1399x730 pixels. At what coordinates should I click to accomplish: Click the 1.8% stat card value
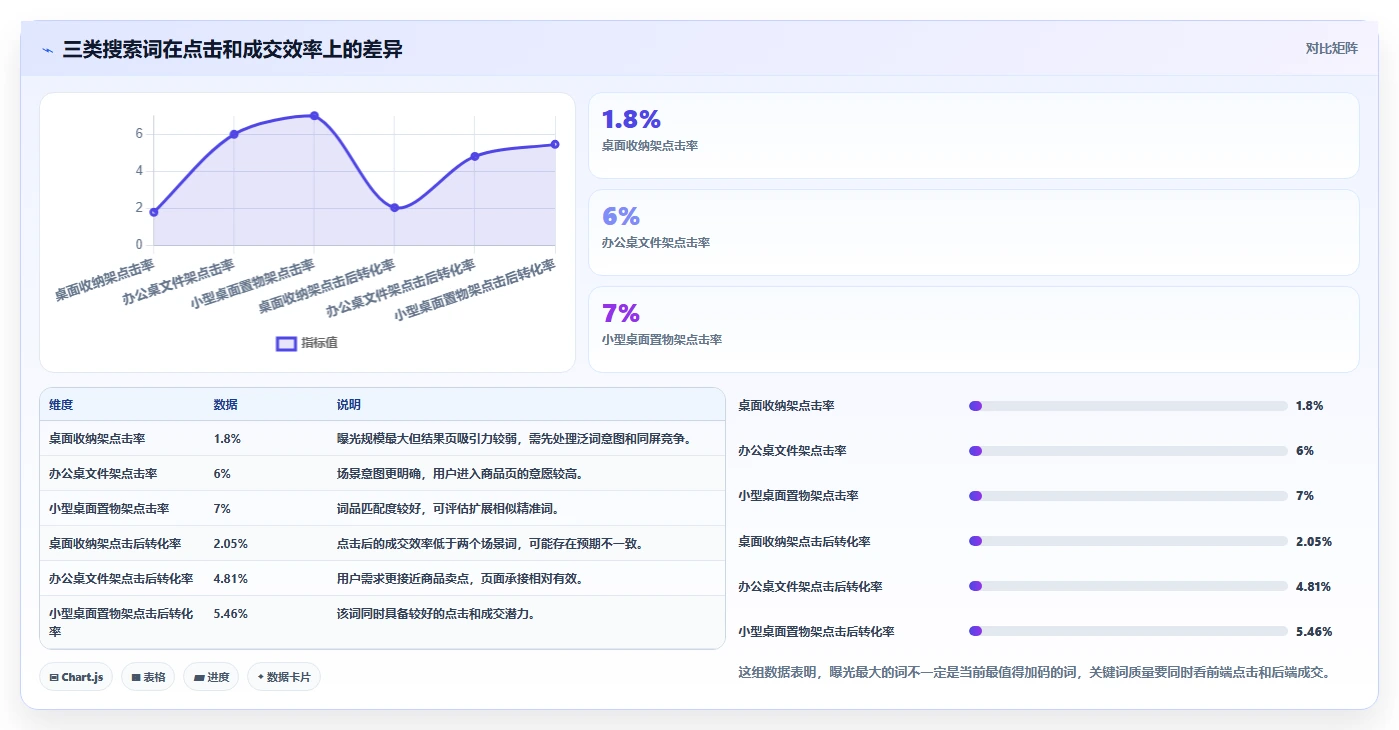coord(631,119)
